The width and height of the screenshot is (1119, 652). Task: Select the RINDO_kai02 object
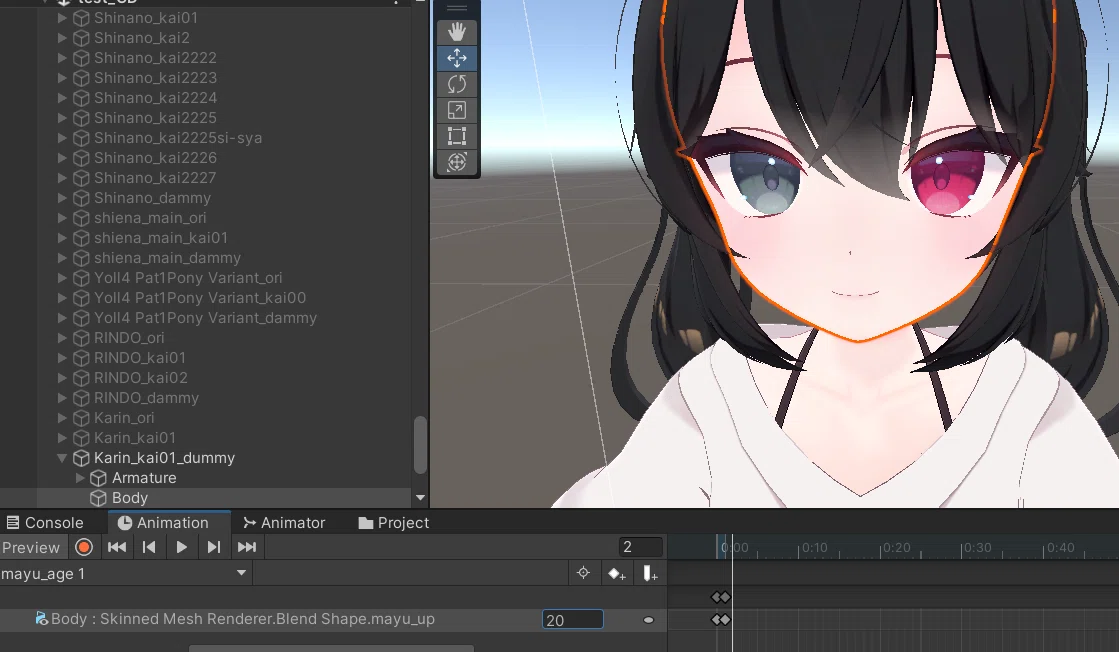click(x=141, y=377)
